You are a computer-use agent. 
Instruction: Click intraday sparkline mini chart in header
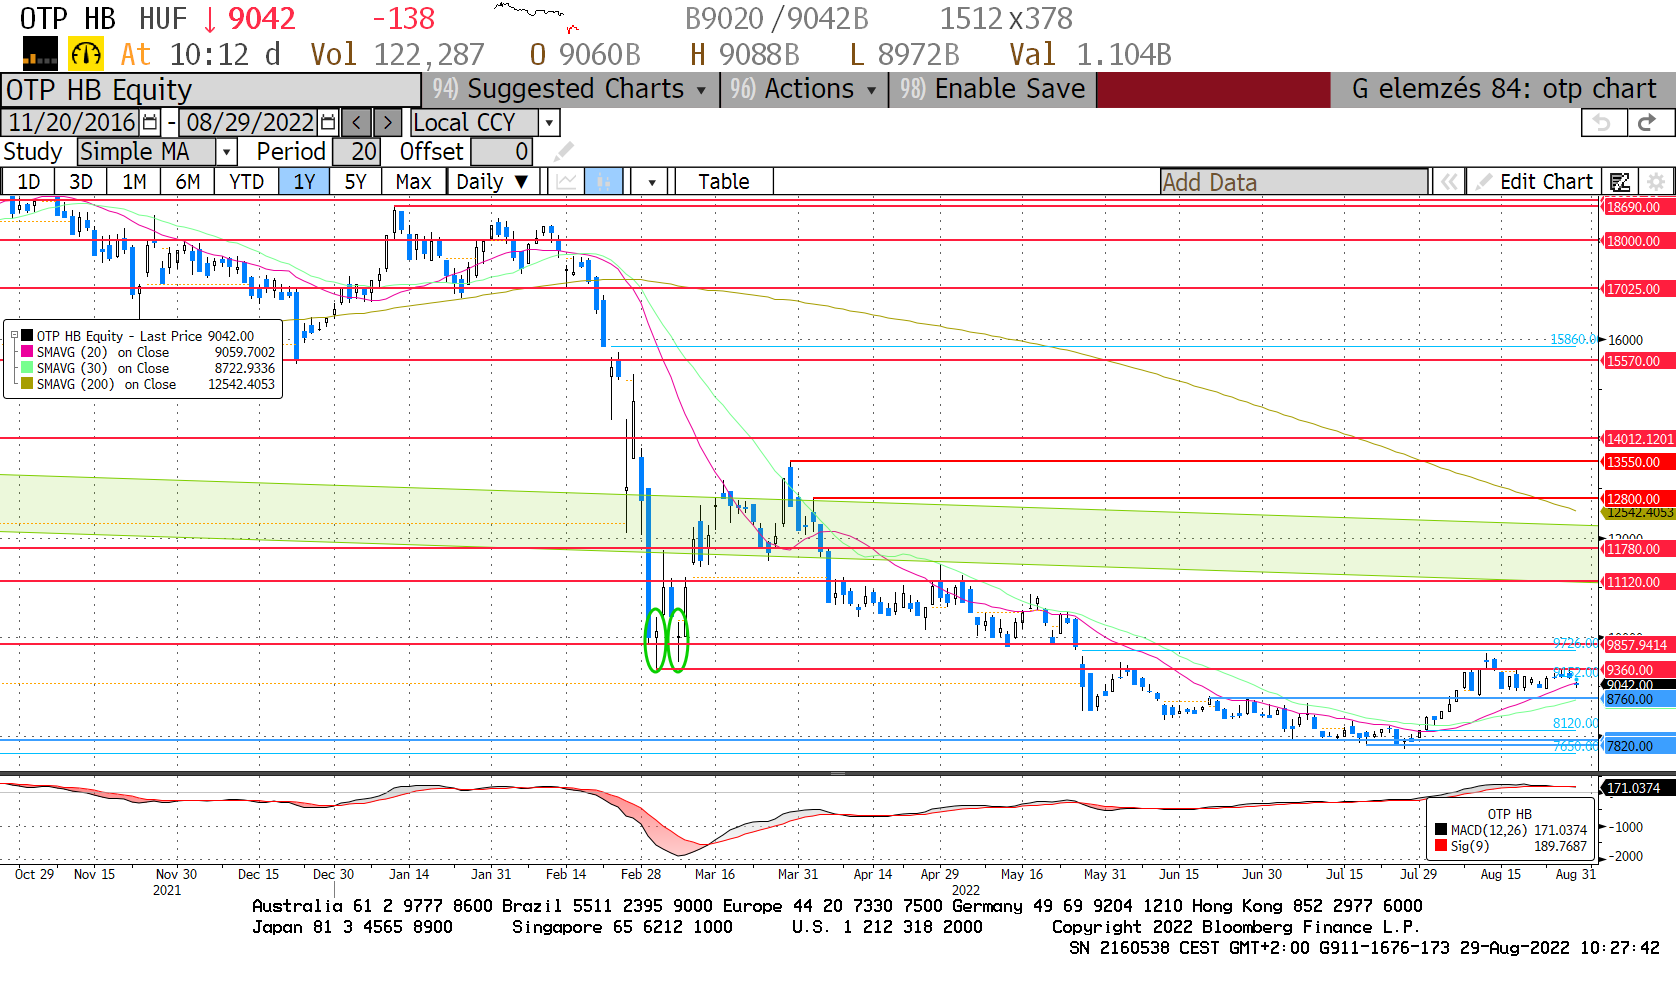point(537,18)
